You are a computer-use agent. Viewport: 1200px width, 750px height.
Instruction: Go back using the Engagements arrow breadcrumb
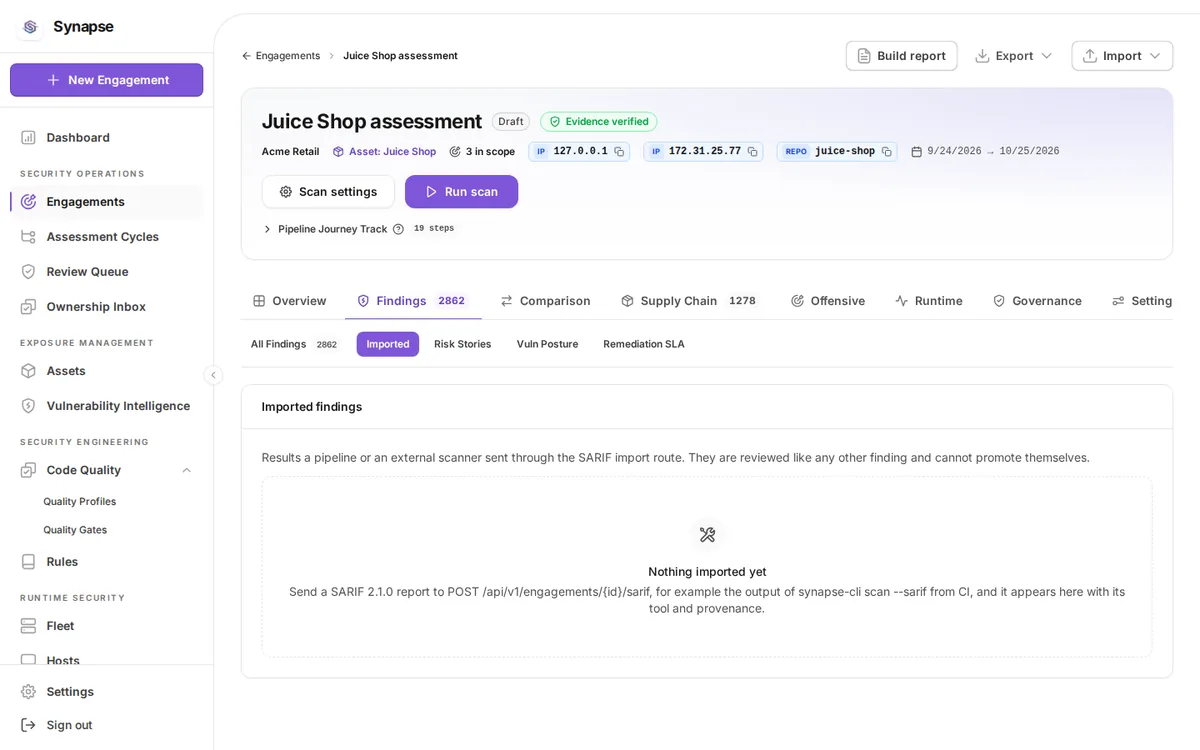[281, 56]
